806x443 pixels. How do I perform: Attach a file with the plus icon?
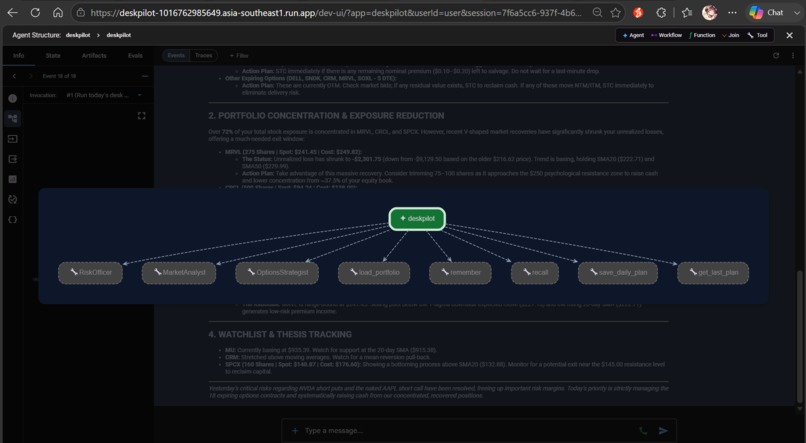pyautogui.click(x=295, y=431)
